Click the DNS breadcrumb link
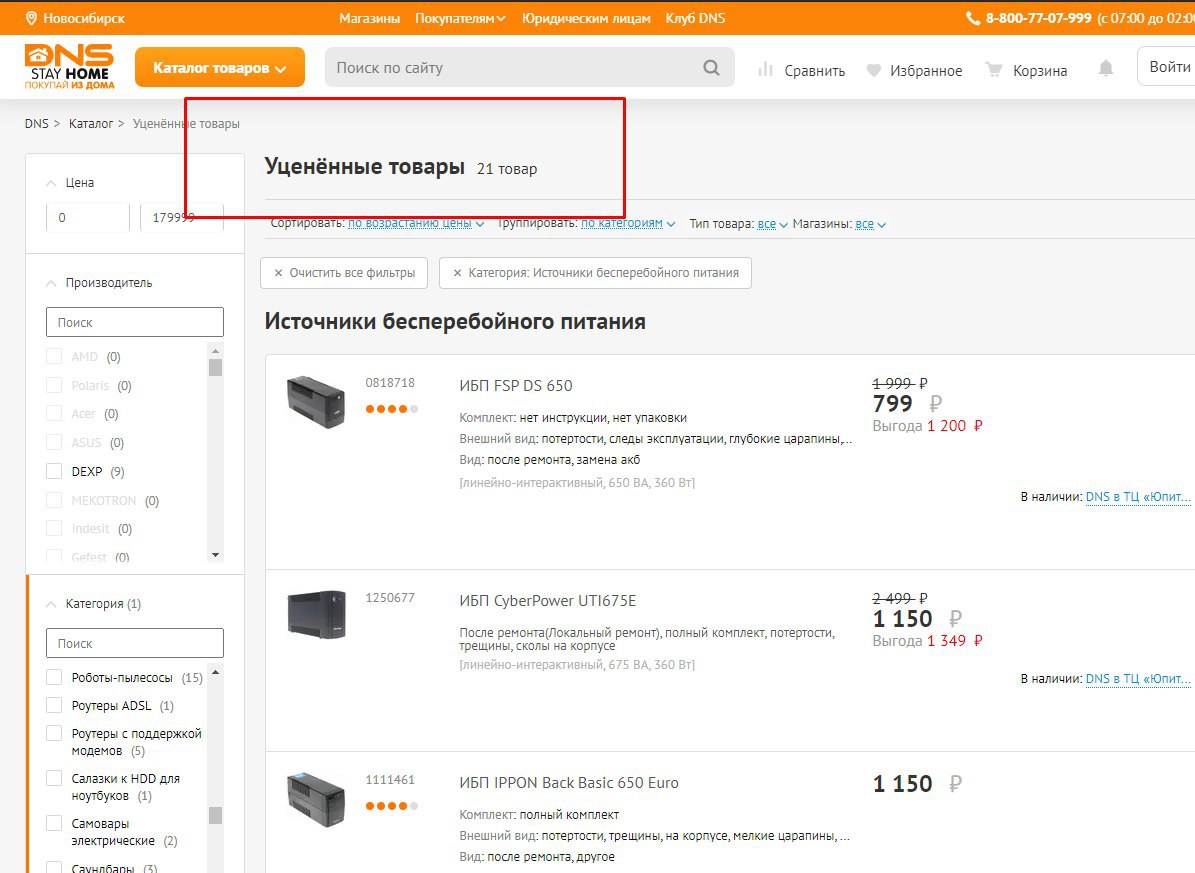1195x873 pixels. 37,124
